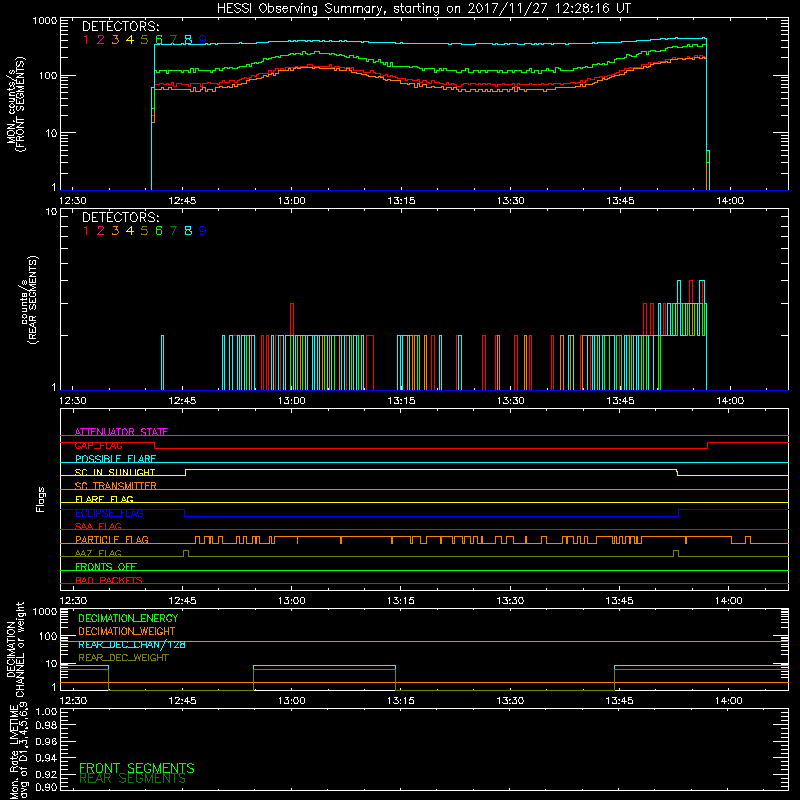Click the 0.92 tick on the livetime axis

pos(46,774)
